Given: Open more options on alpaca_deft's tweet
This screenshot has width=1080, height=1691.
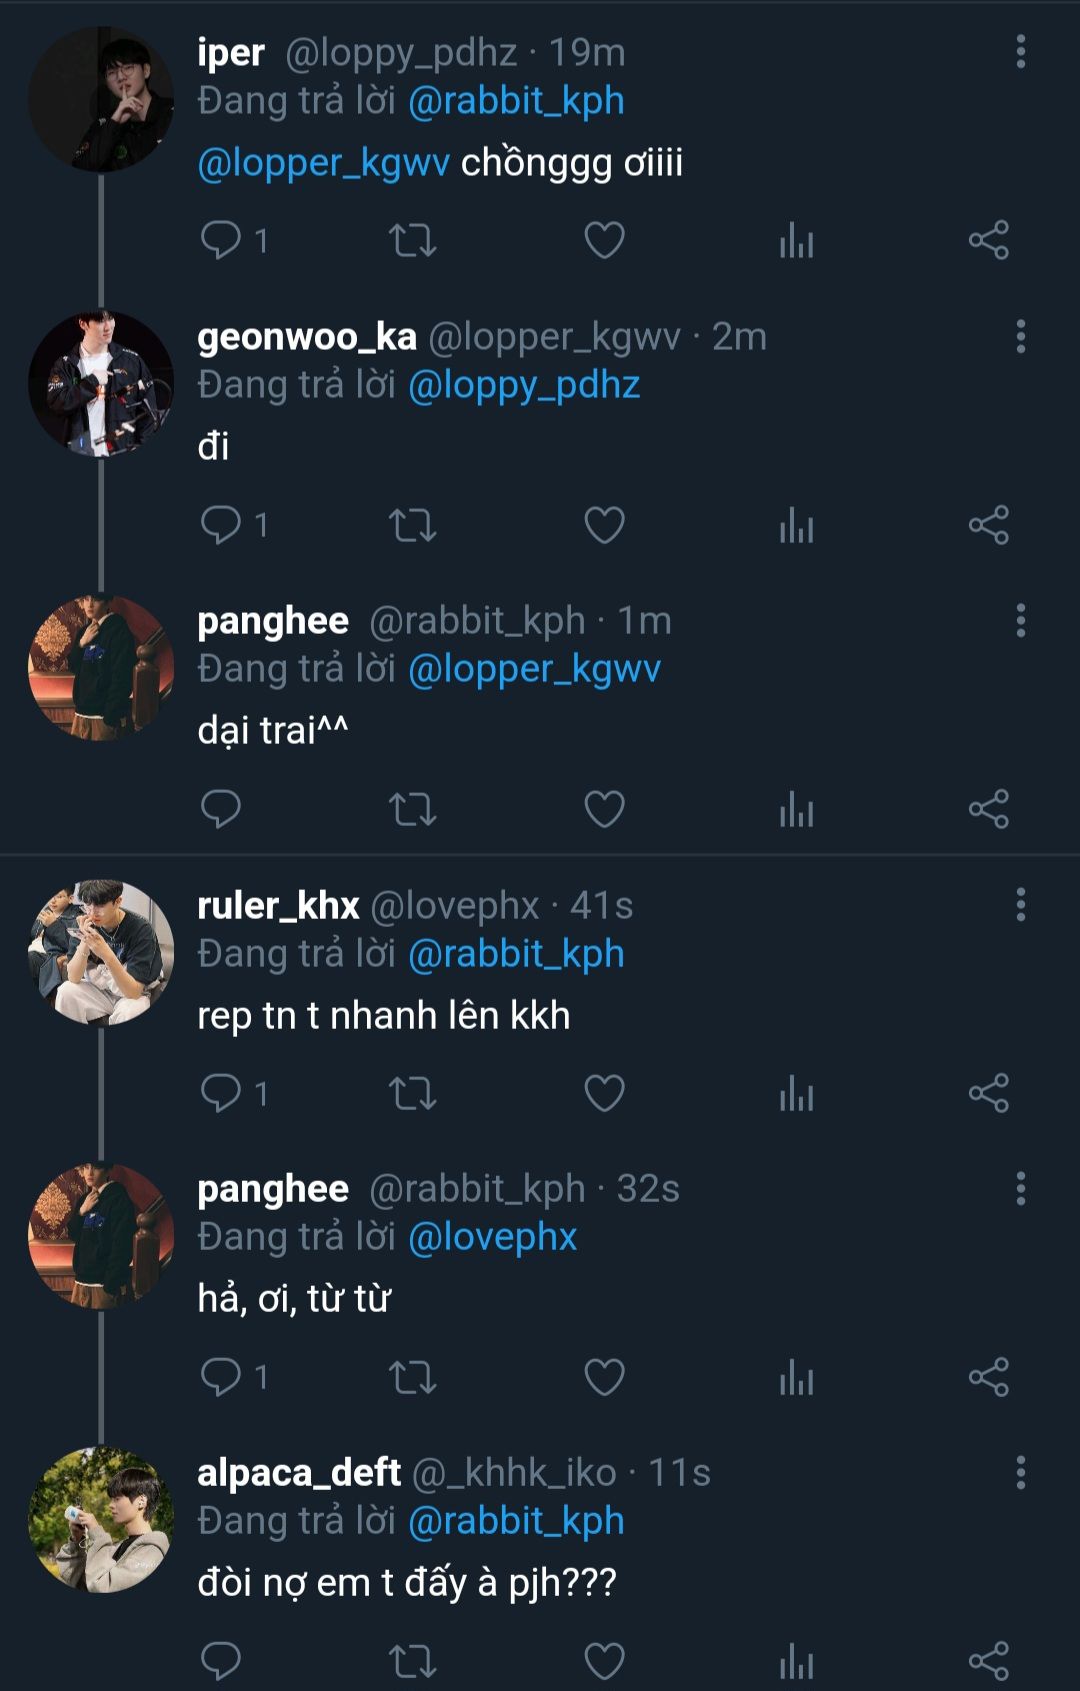Looking at the screenshot, I should click(x=1020, y=1473).
